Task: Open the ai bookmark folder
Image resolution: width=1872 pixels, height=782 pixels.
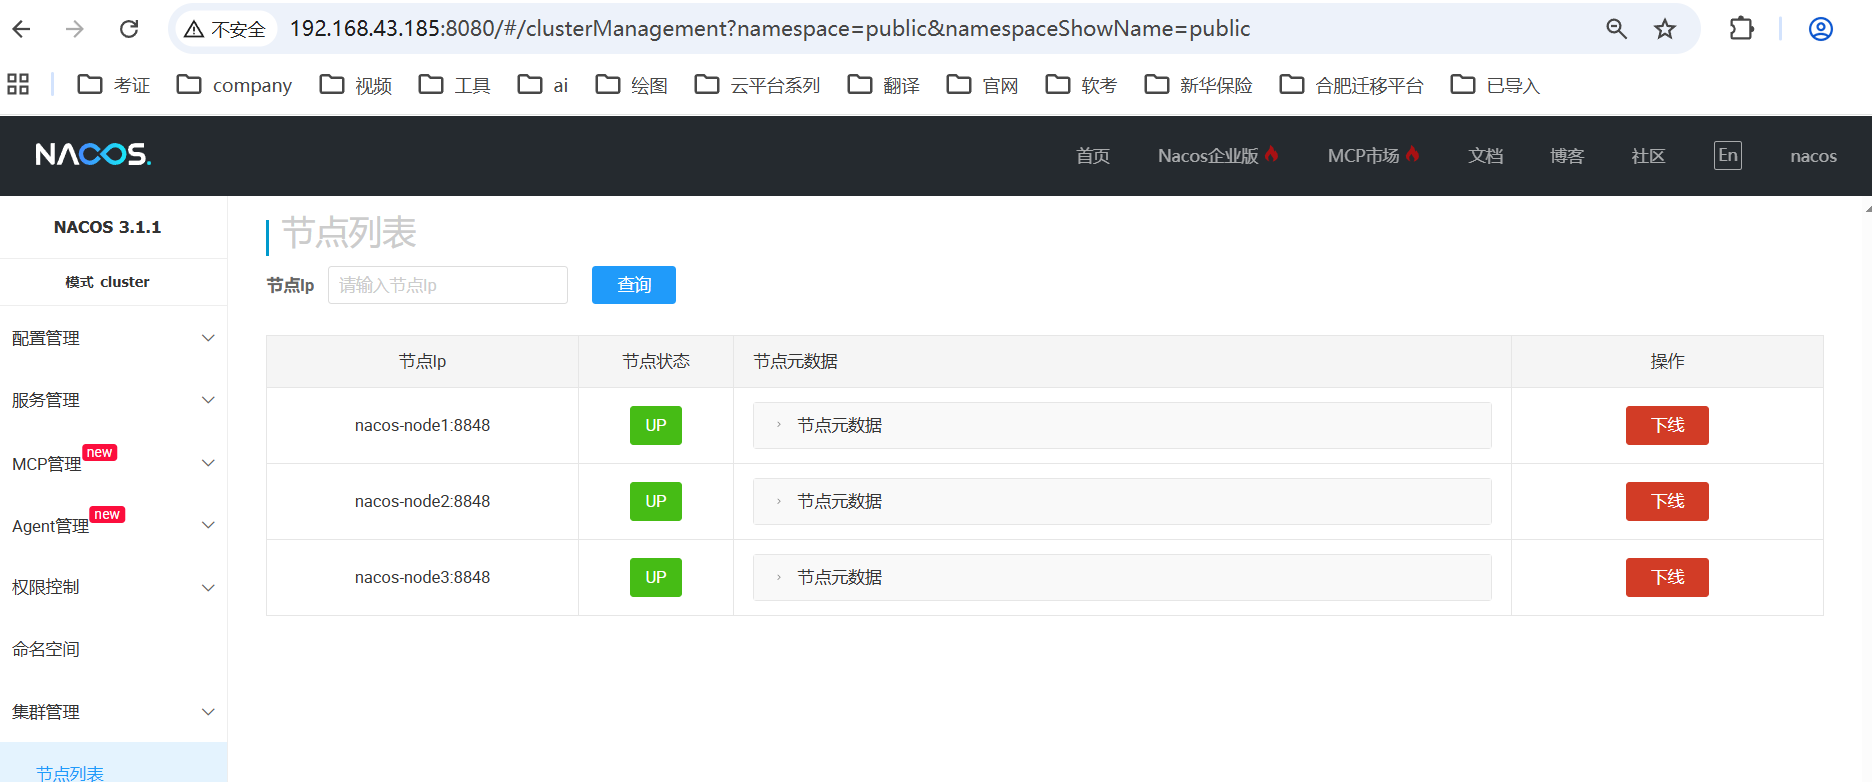Action: 543,85
